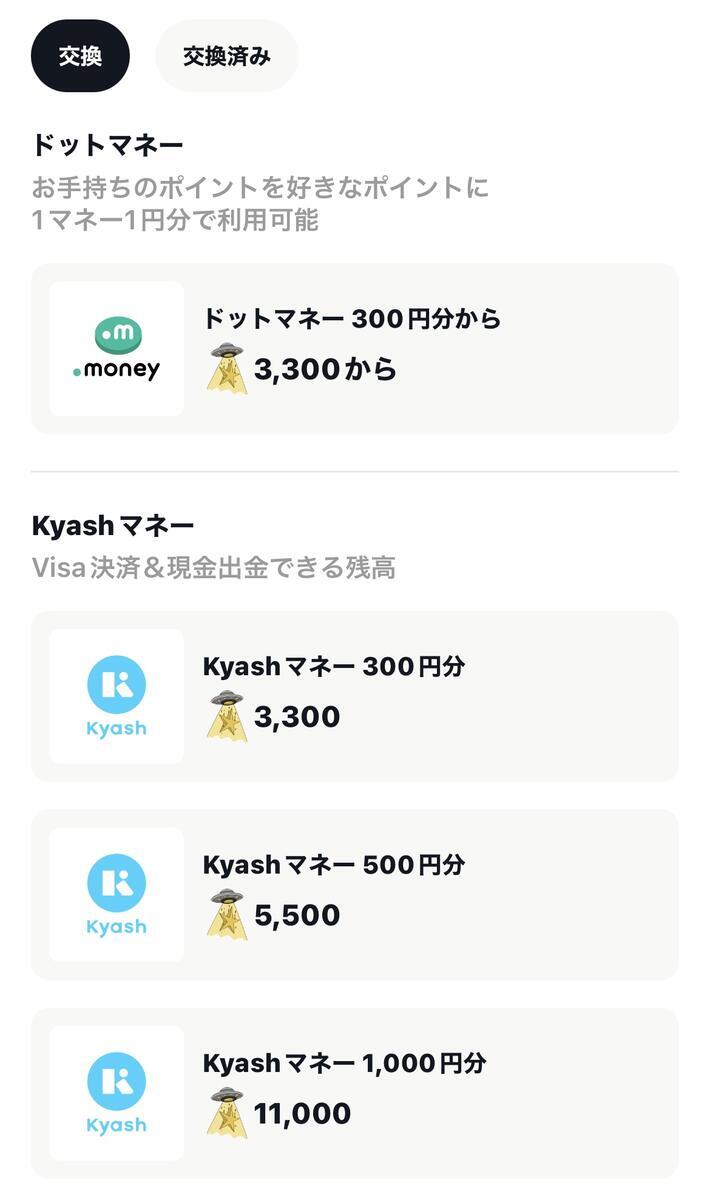
Task: Choose Kyashマネー 300円分 title
Action: point(334,667)
